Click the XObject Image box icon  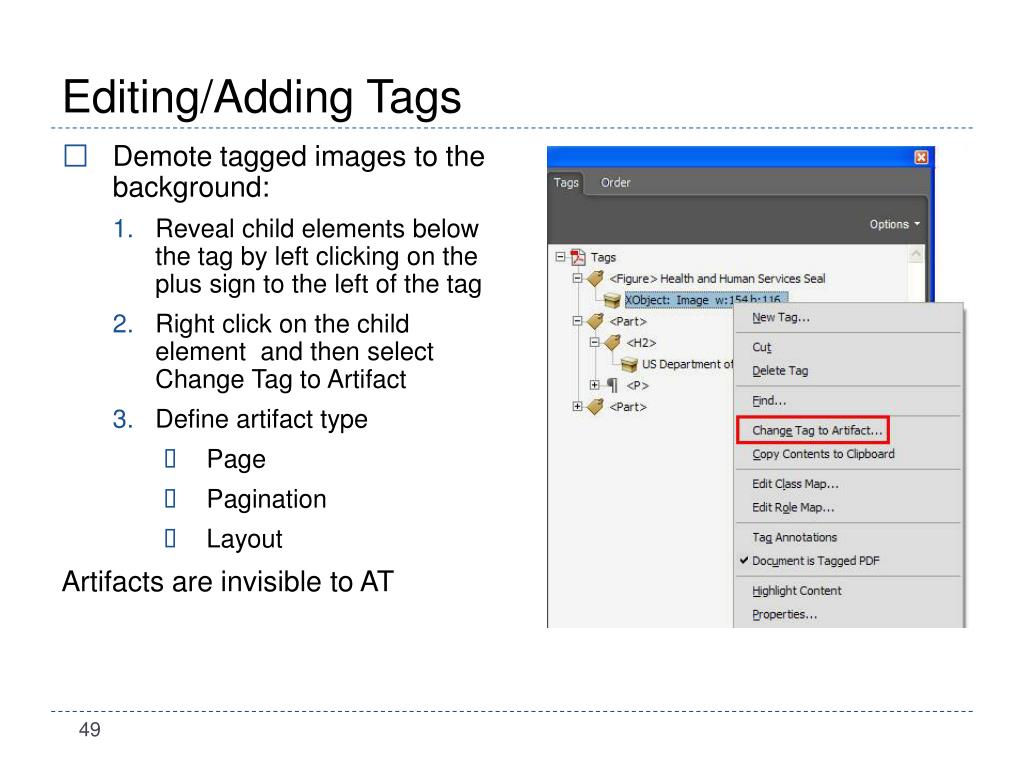(x=612, y=300)
